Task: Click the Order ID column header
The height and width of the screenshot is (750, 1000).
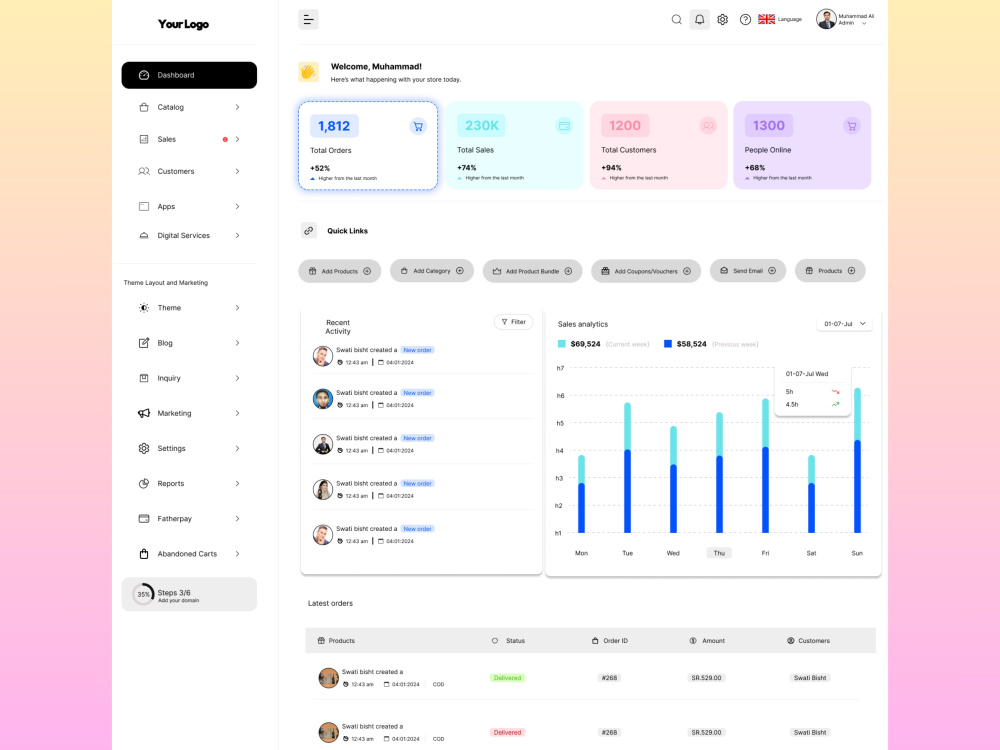Action: tap(610, 641)
